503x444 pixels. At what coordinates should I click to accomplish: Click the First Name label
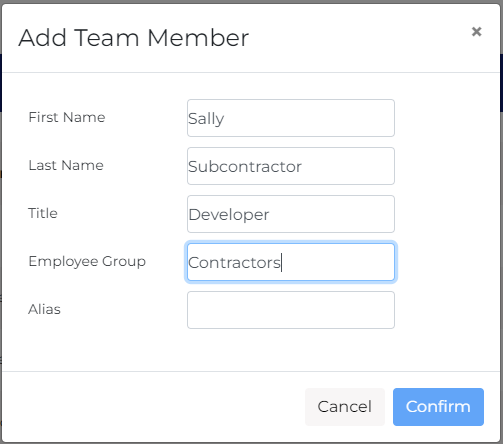coord(67,117)
